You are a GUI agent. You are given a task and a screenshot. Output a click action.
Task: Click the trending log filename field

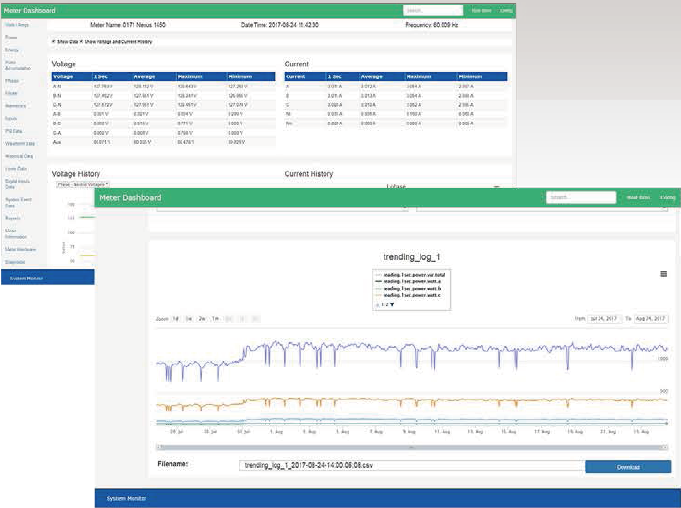pos(411,465)
